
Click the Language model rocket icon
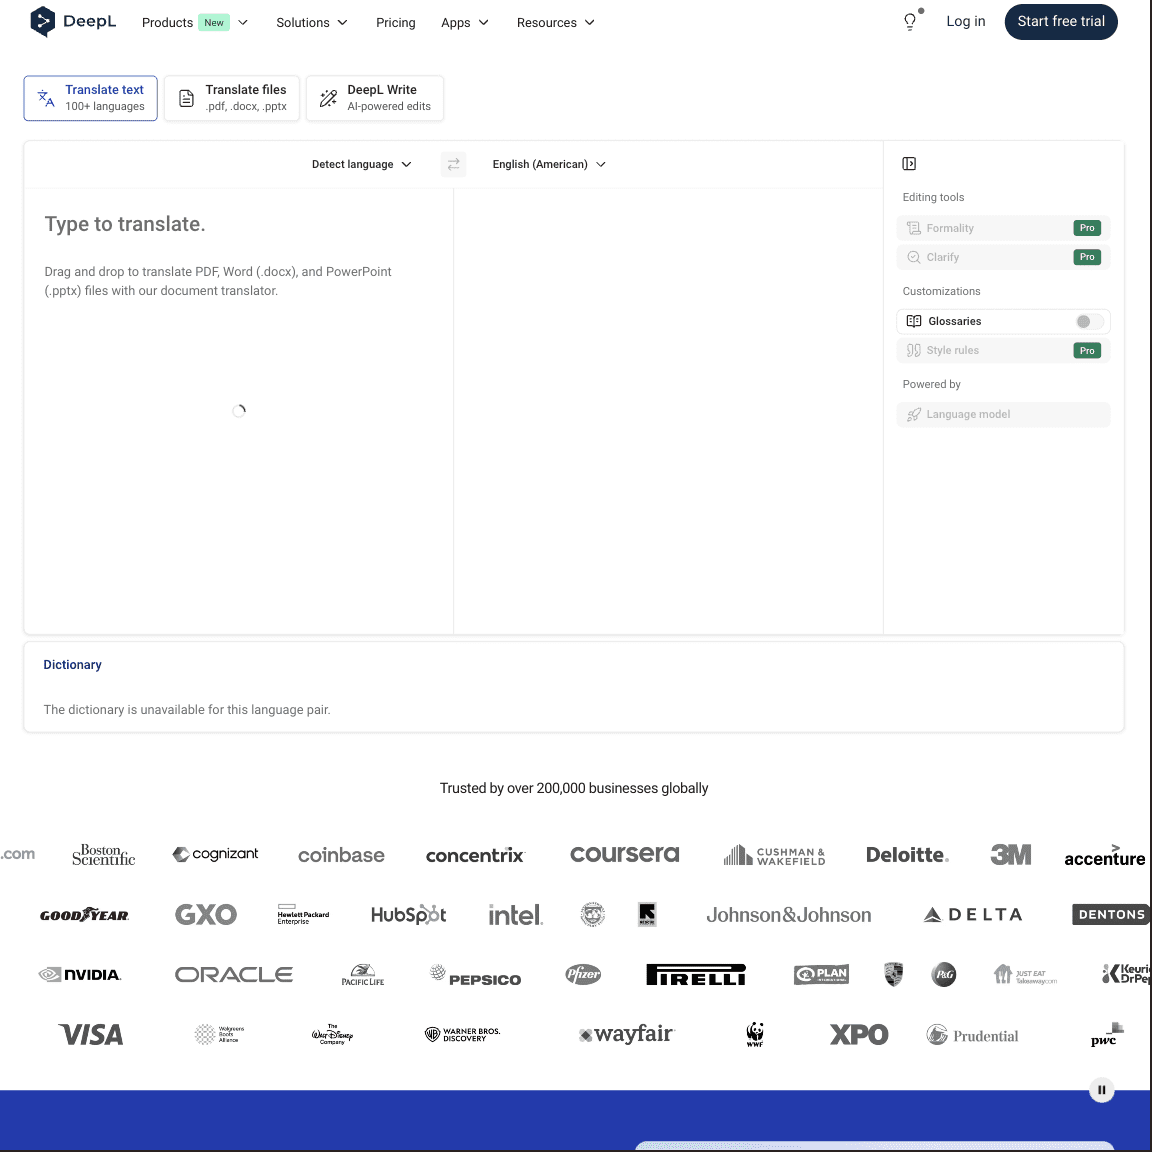[x=913, y=414]
